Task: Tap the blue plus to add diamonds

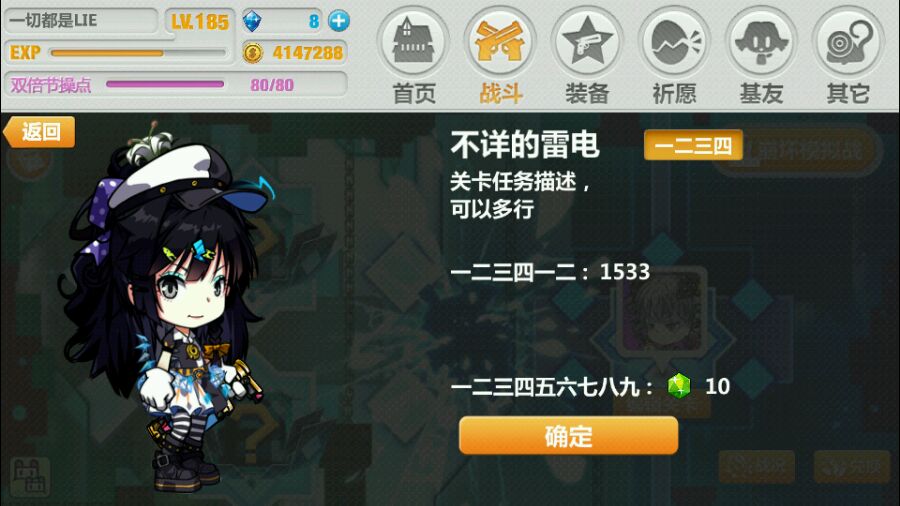Action: (339, 21)
